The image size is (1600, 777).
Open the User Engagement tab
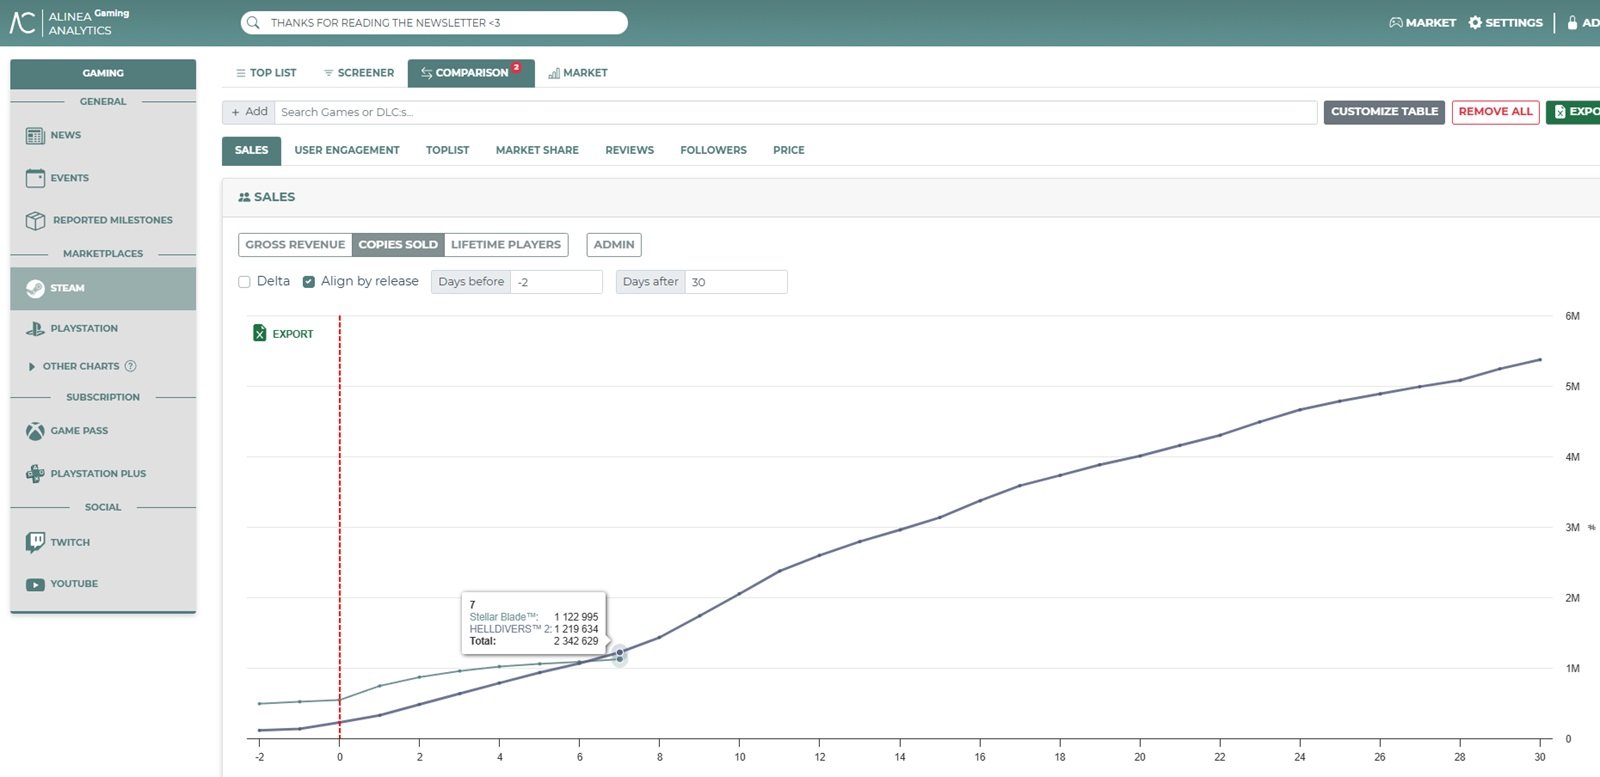point(347,150)
